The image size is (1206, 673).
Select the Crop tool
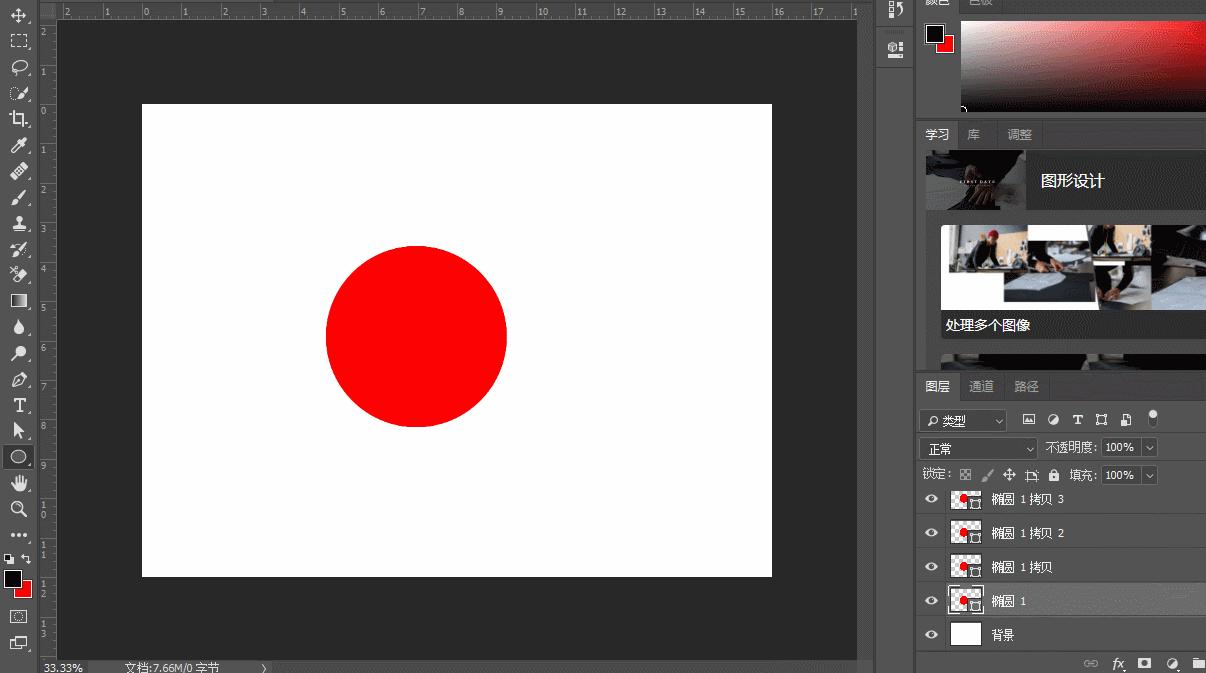click(20, 120)
